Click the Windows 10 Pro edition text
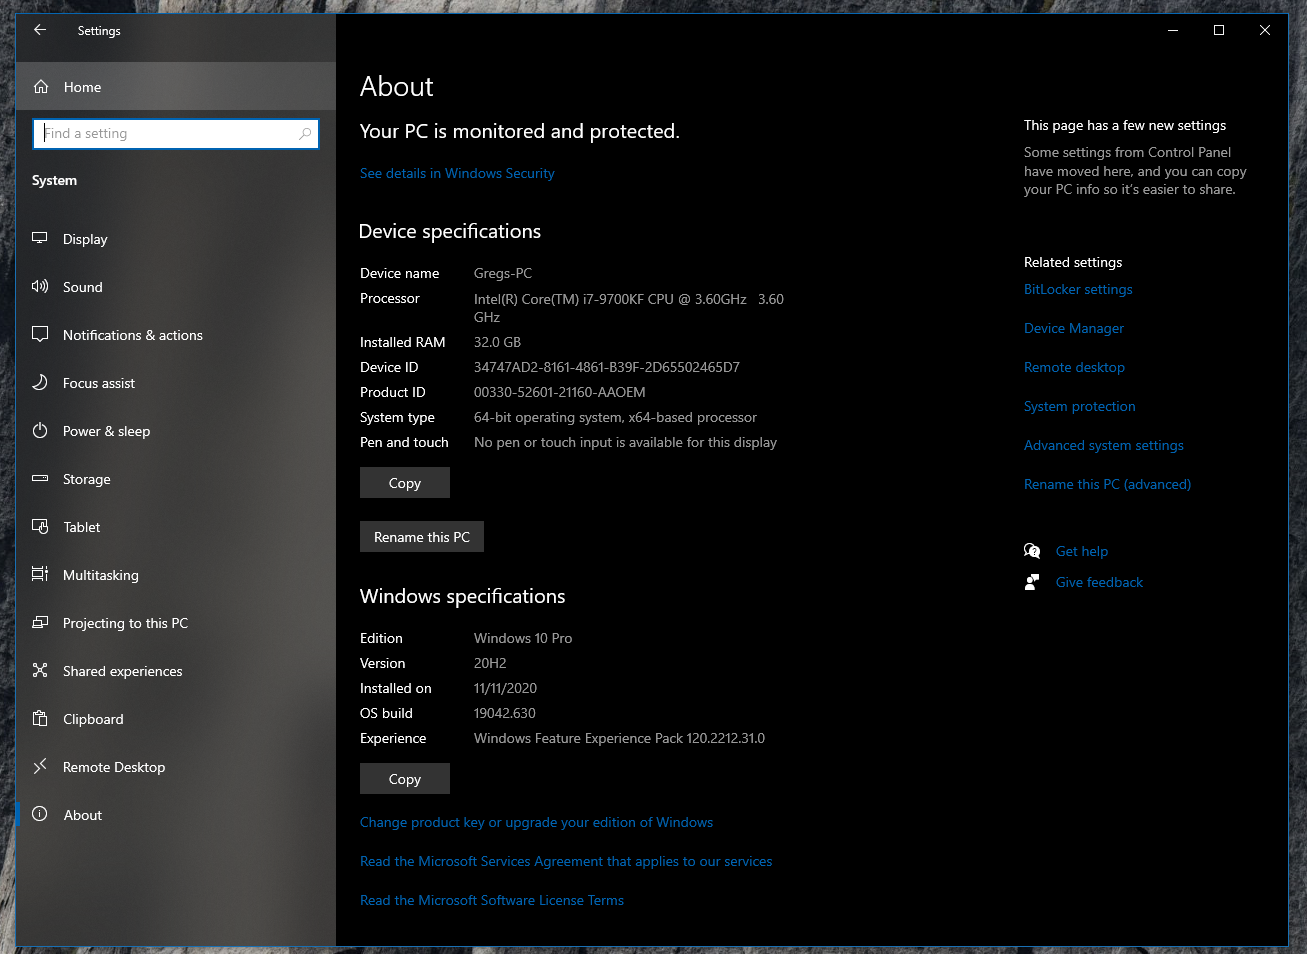The width and height of the screenshot is (1307, 954). (523, 638)
